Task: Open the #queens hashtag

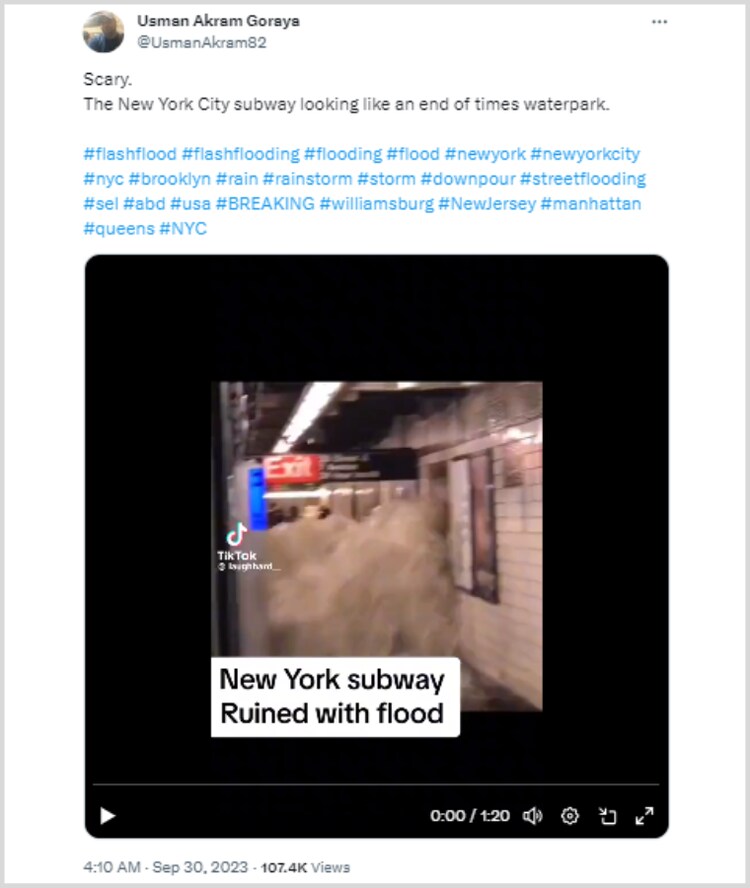Action: [x=118, y=228]
